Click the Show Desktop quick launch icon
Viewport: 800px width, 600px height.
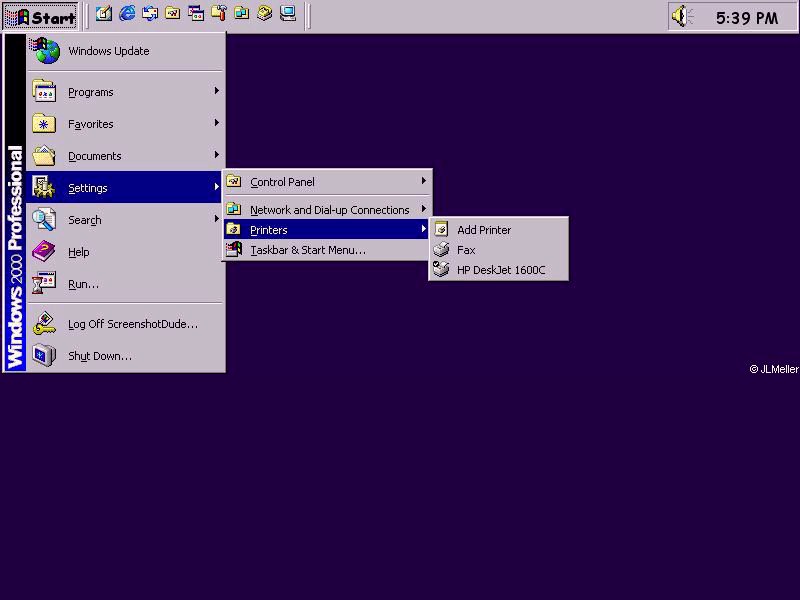click(104, 14)
